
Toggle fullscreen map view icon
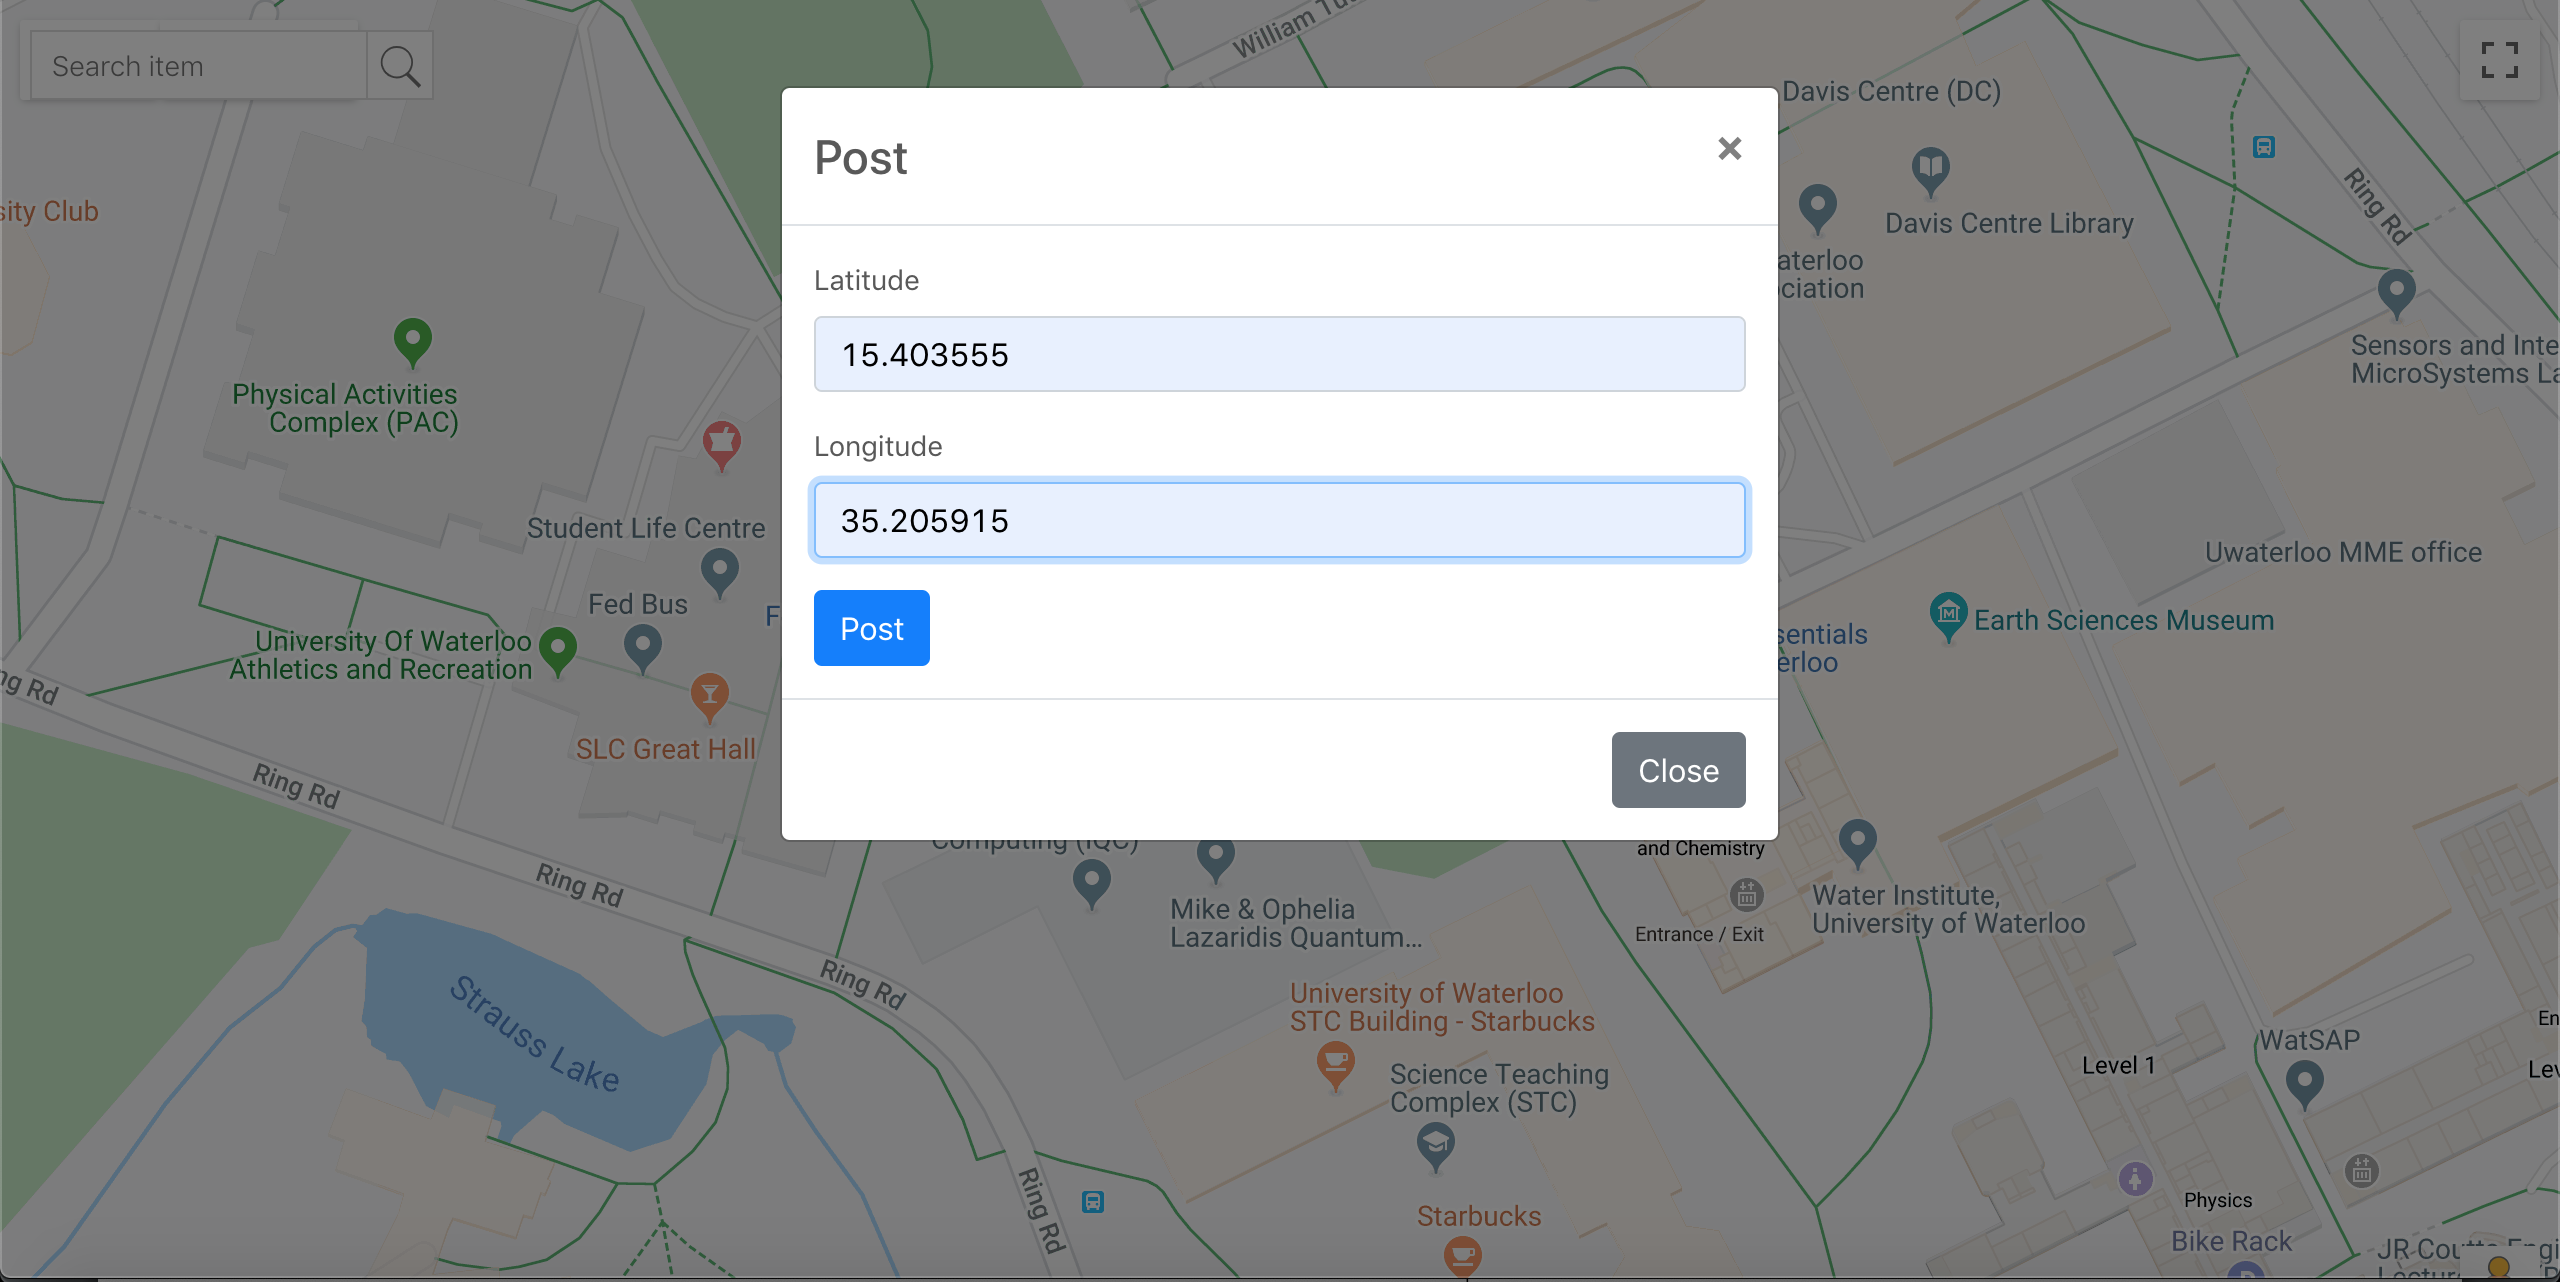(x=2499, y=60)
